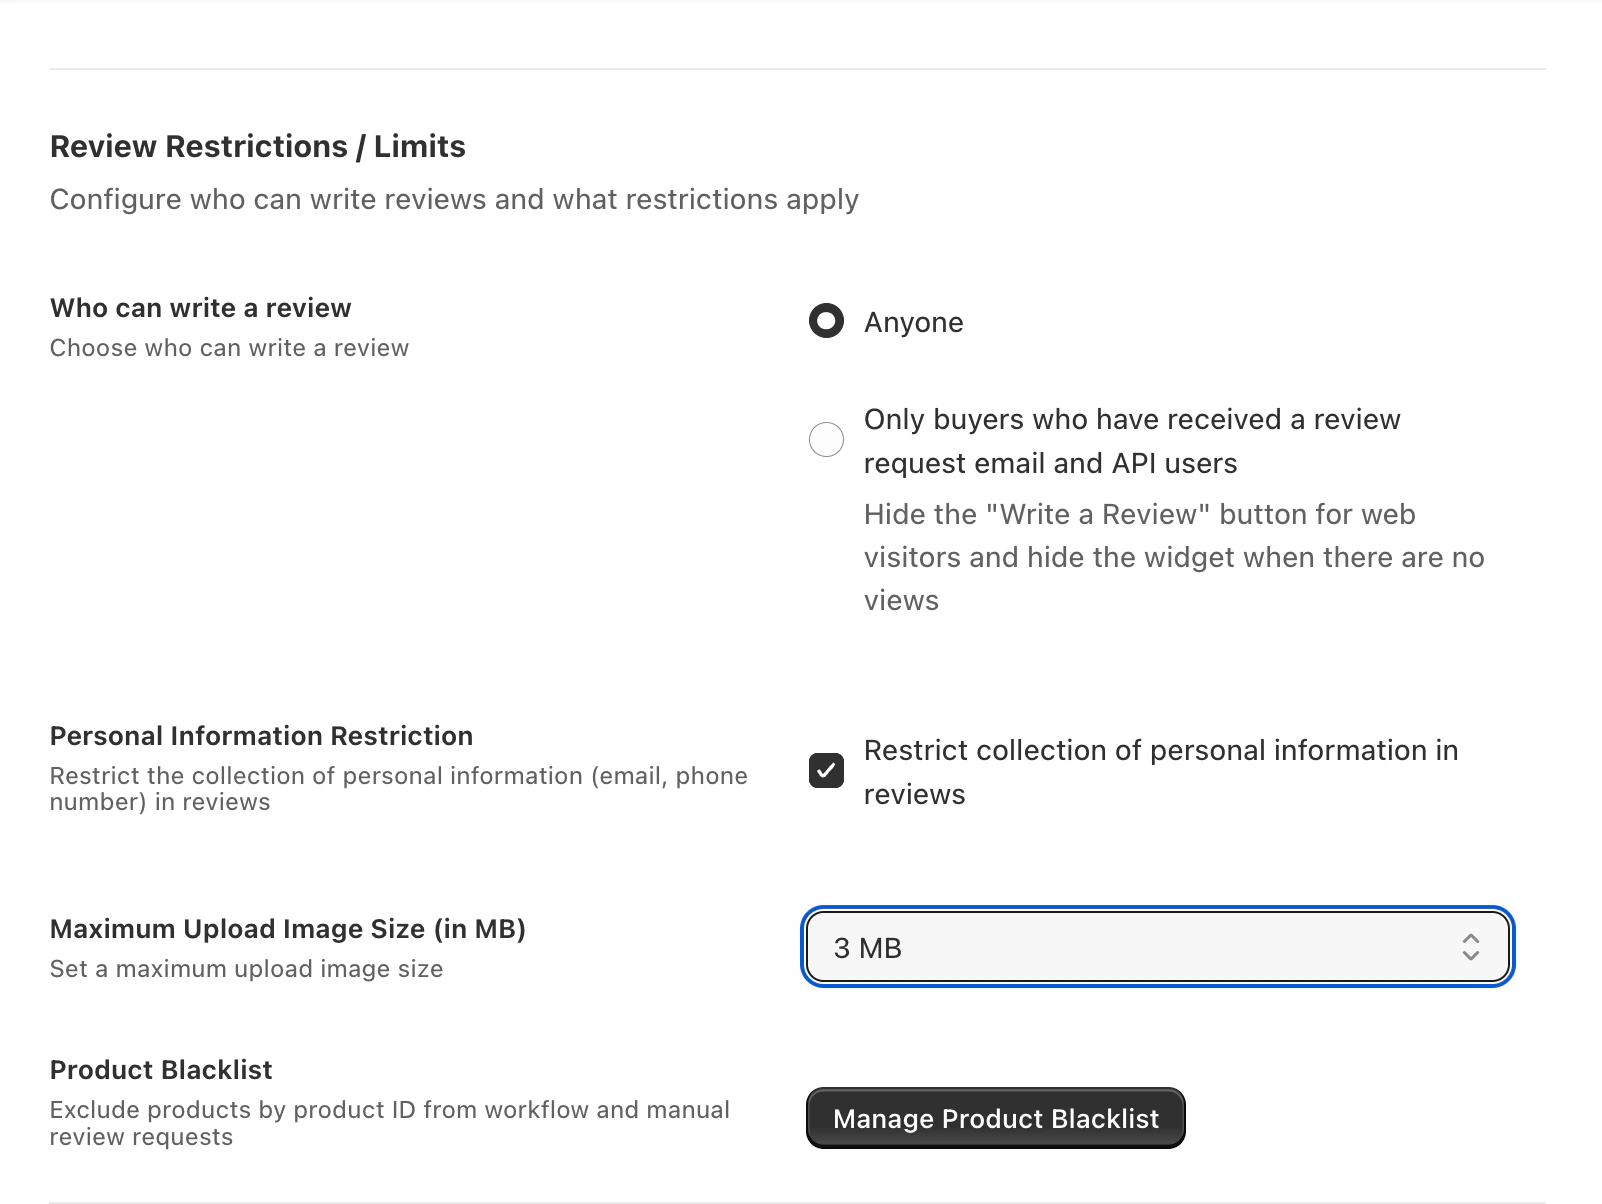This screenshot has height=1204, width=1602.
Task: Click the Product Blacklist label
Action: coord(161,1069)
